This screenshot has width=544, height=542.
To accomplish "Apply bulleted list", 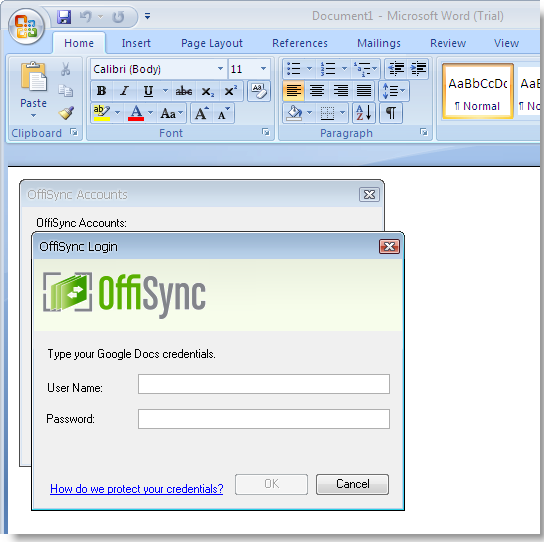I will click(294, 69).
